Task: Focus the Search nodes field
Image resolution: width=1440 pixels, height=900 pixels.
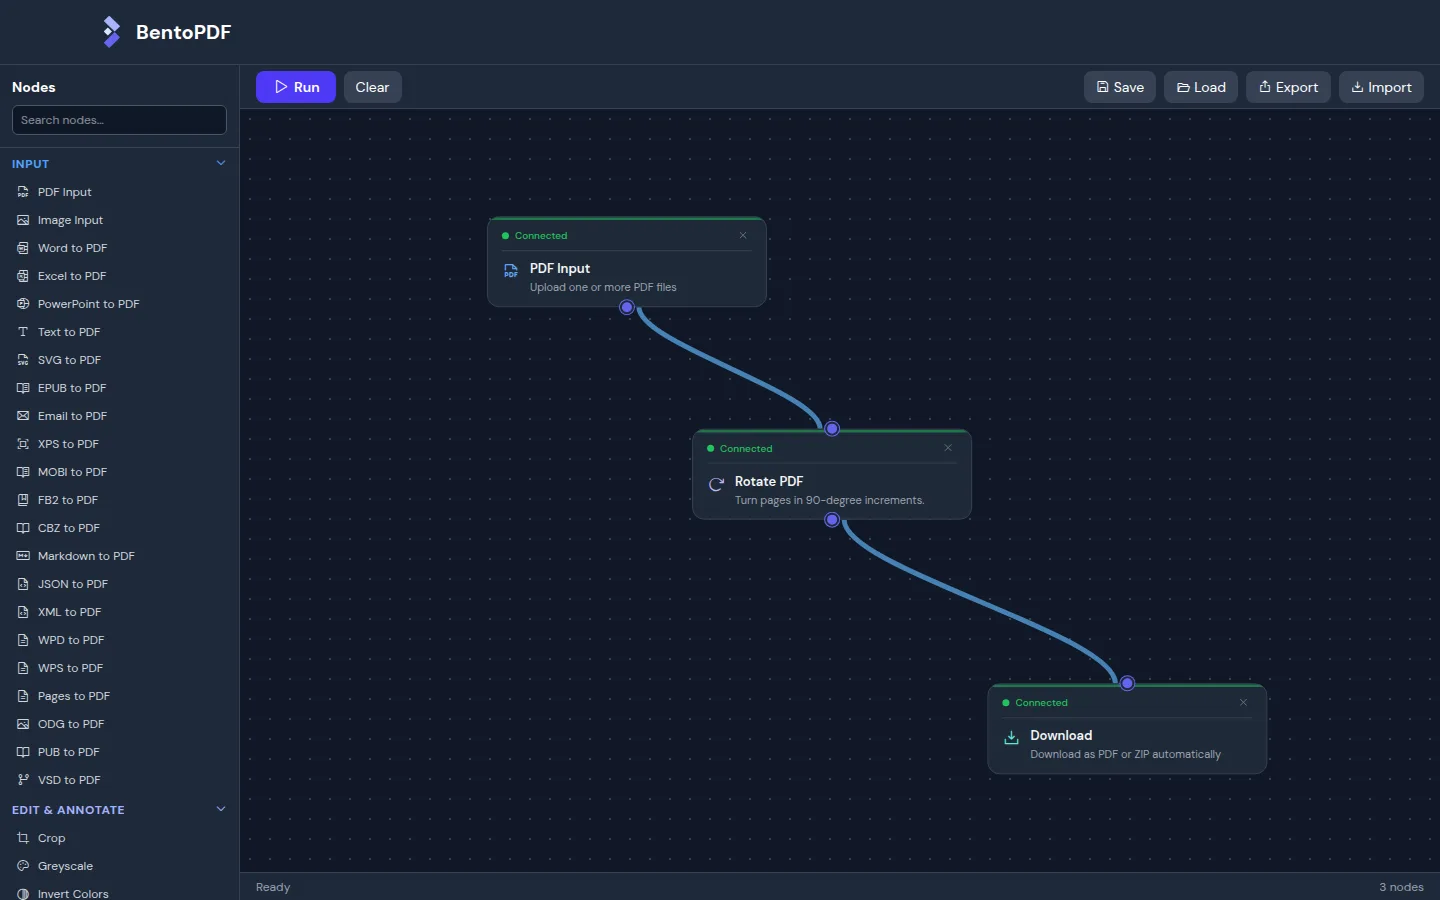Action: click(119, 120)
